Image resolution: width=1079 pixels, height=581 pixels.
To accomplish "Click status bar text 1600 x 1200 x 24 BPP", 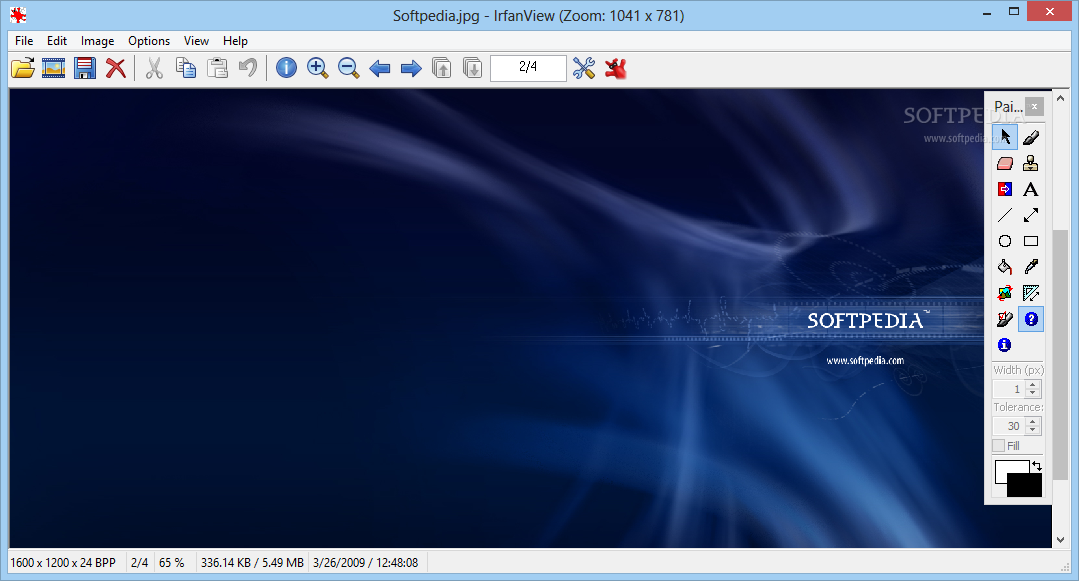I will [63, 562].
